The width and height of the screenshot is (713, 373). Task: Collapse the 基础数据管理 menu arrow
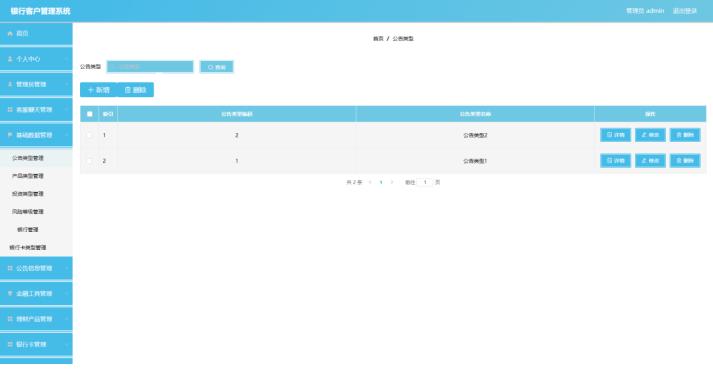click(66, 135)
